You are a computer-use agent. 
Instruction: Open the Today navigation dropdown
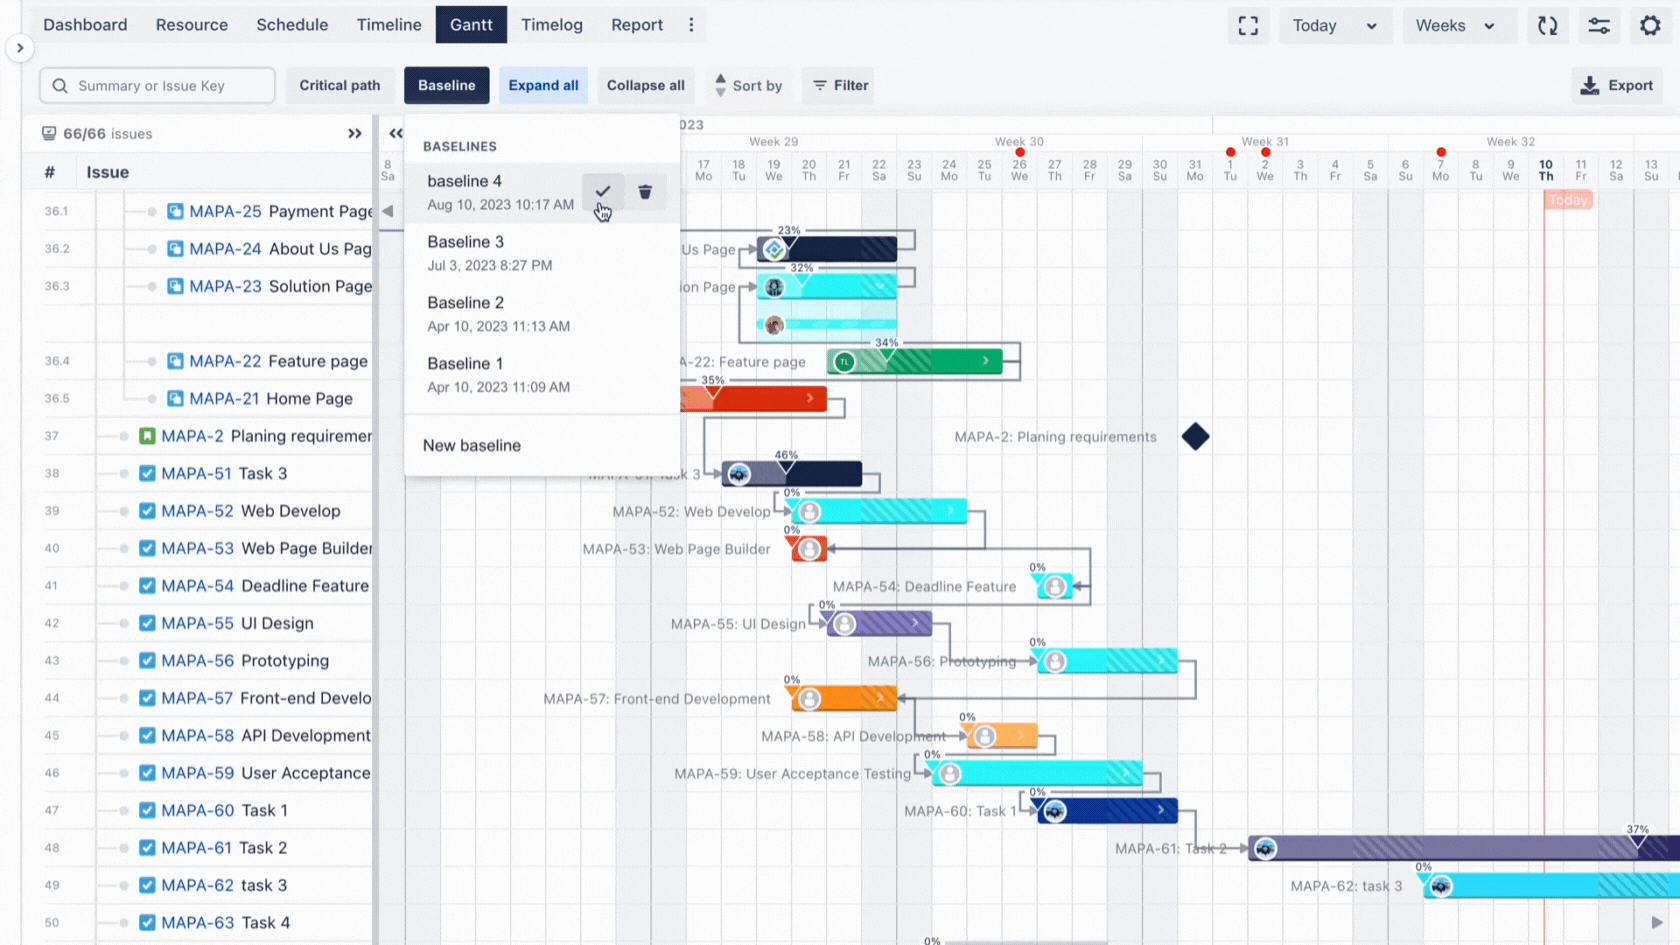[x=1335, y=26]
